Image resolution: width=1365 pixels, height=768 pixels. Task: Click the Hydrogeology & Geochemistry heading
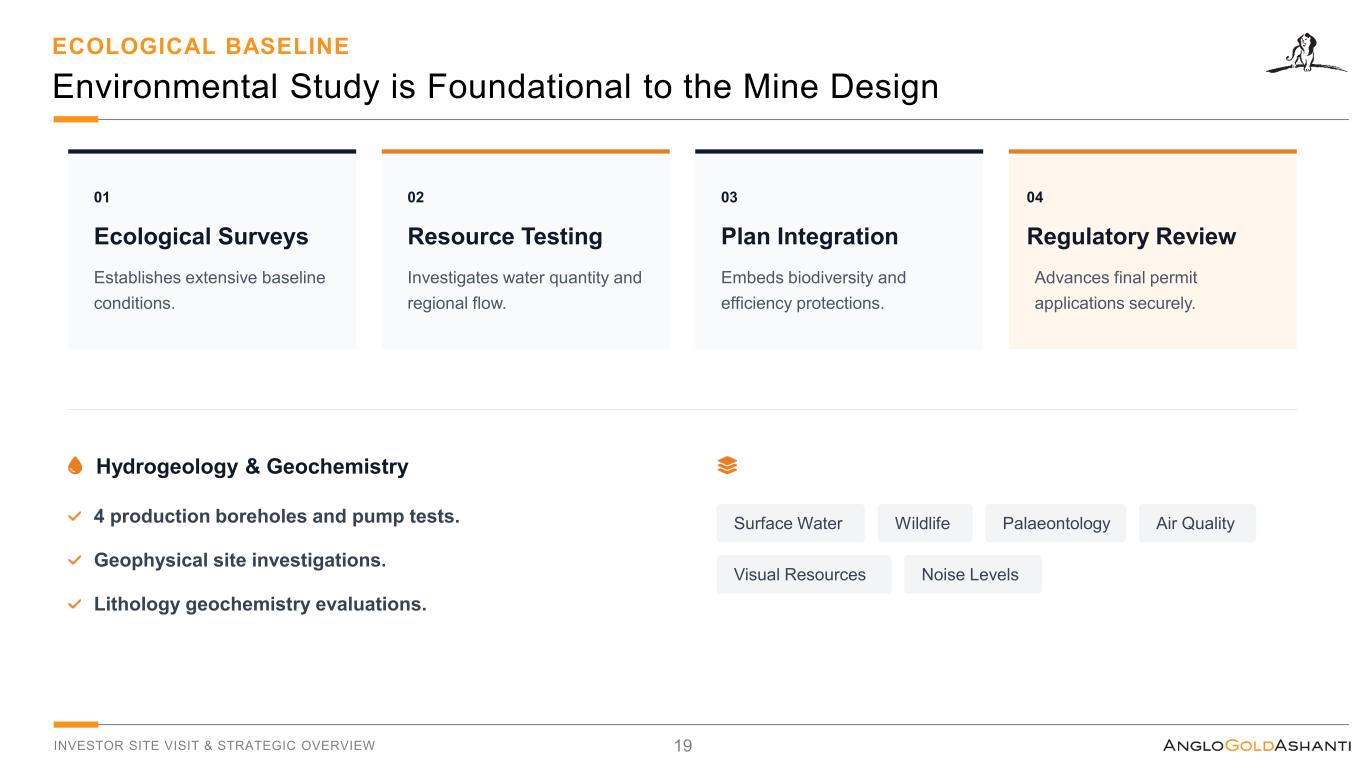(252, 467)
